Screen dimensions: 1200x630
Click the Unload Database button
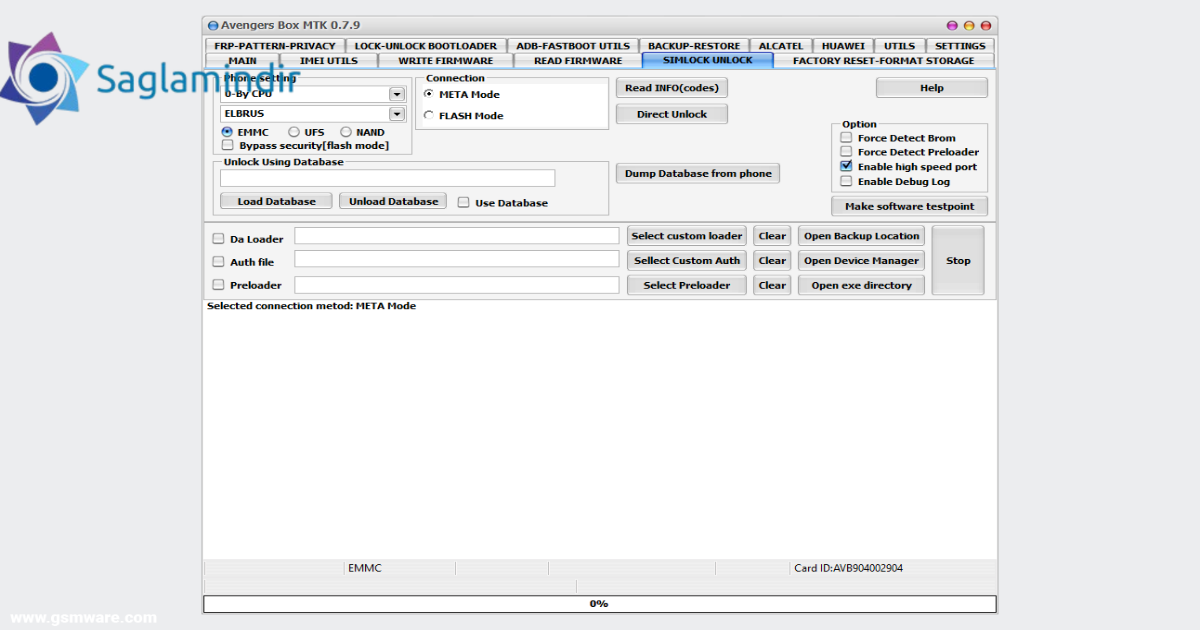tap(393, 201)
